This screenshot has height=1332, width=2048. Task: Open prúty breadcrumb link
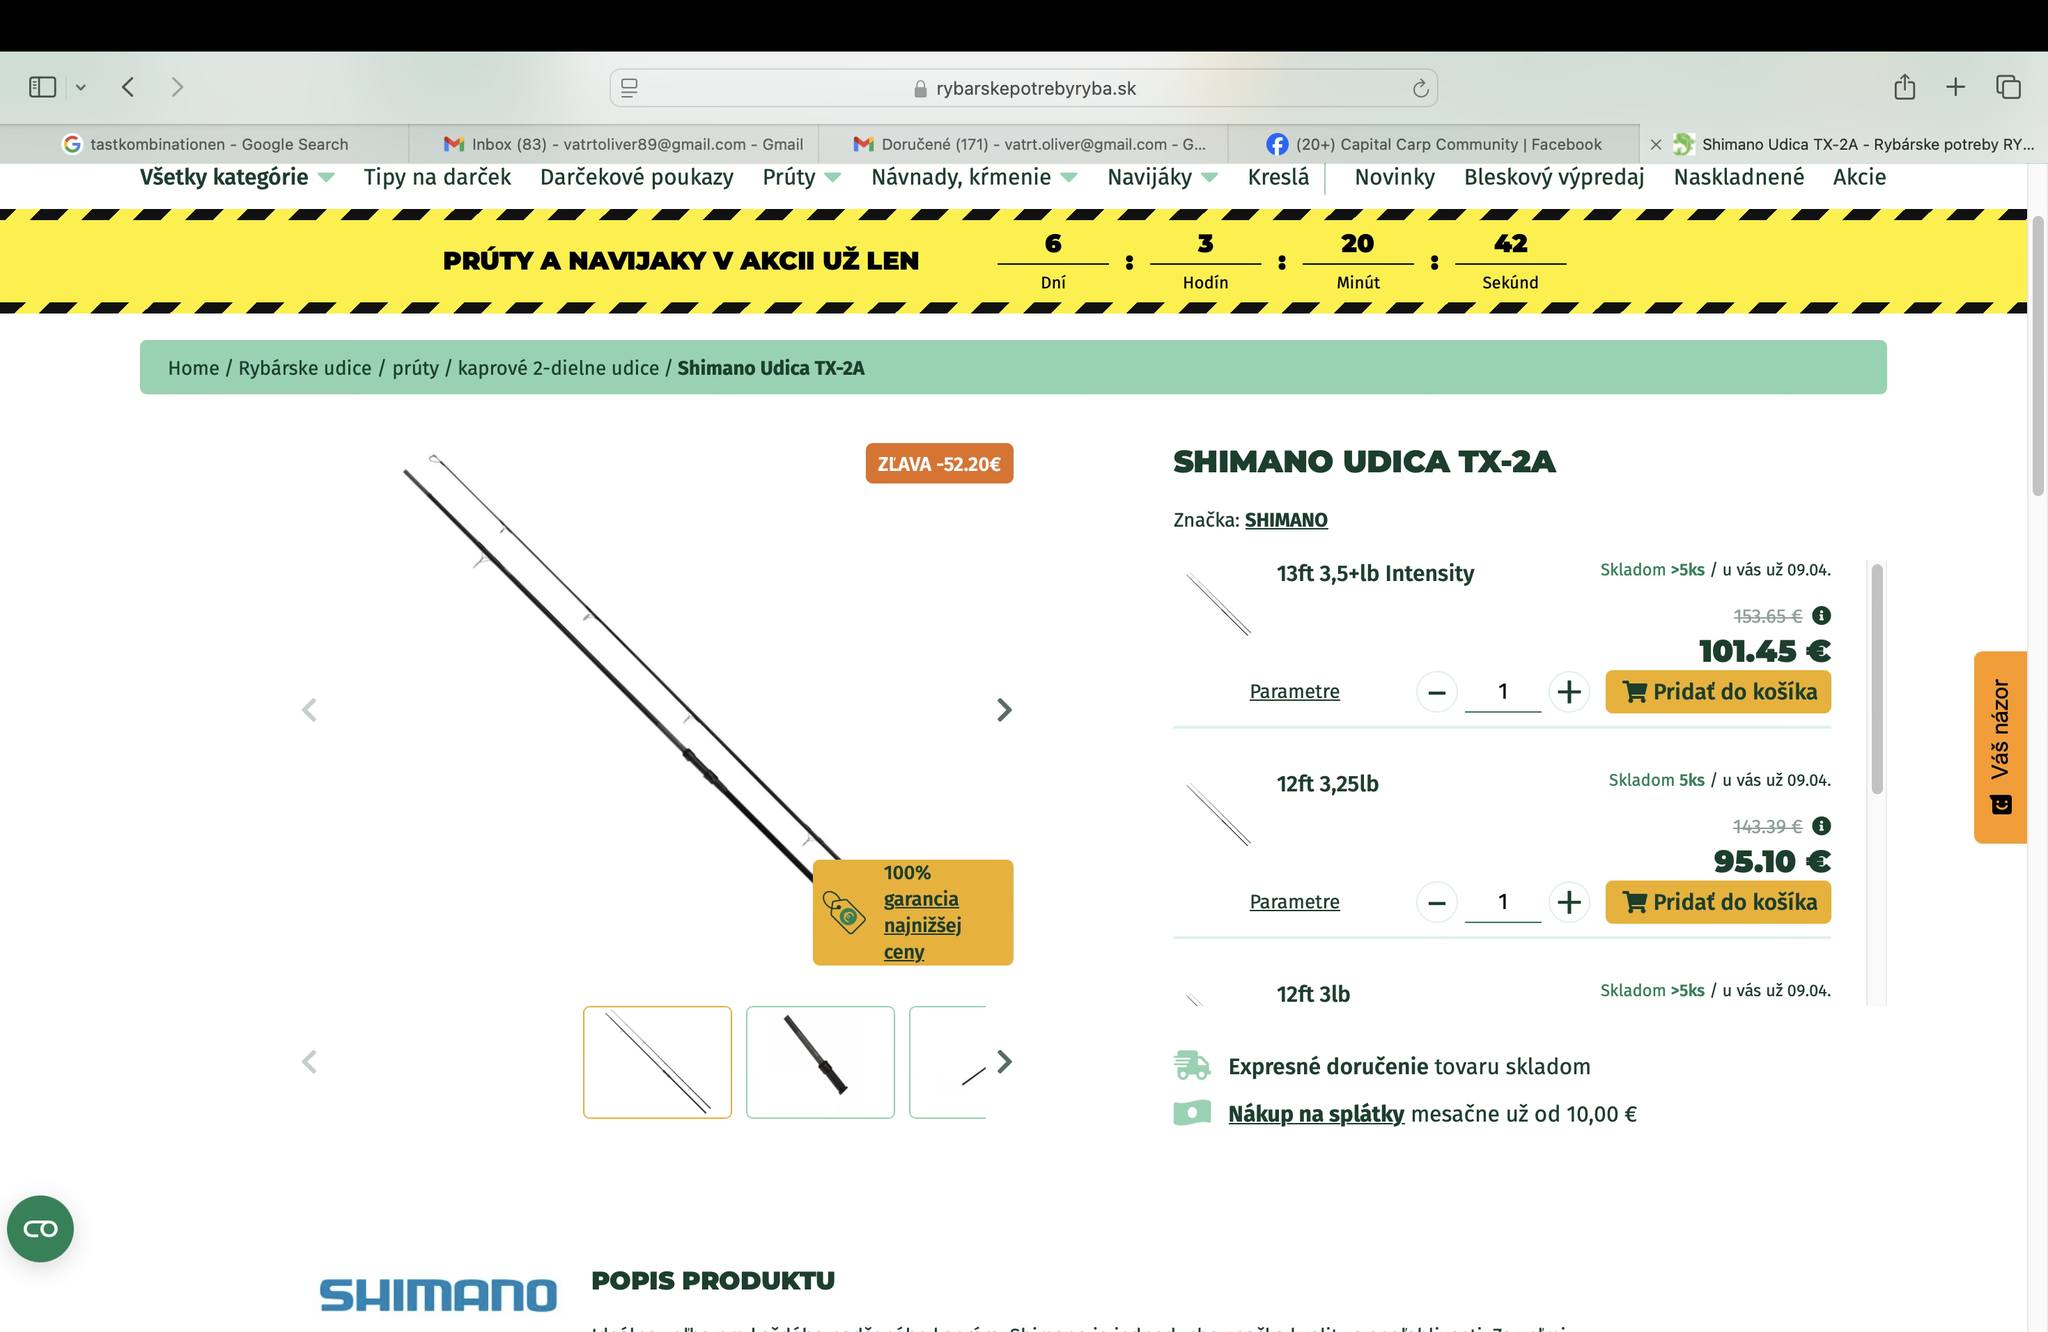pyautogui.click(x=415, y=368)
